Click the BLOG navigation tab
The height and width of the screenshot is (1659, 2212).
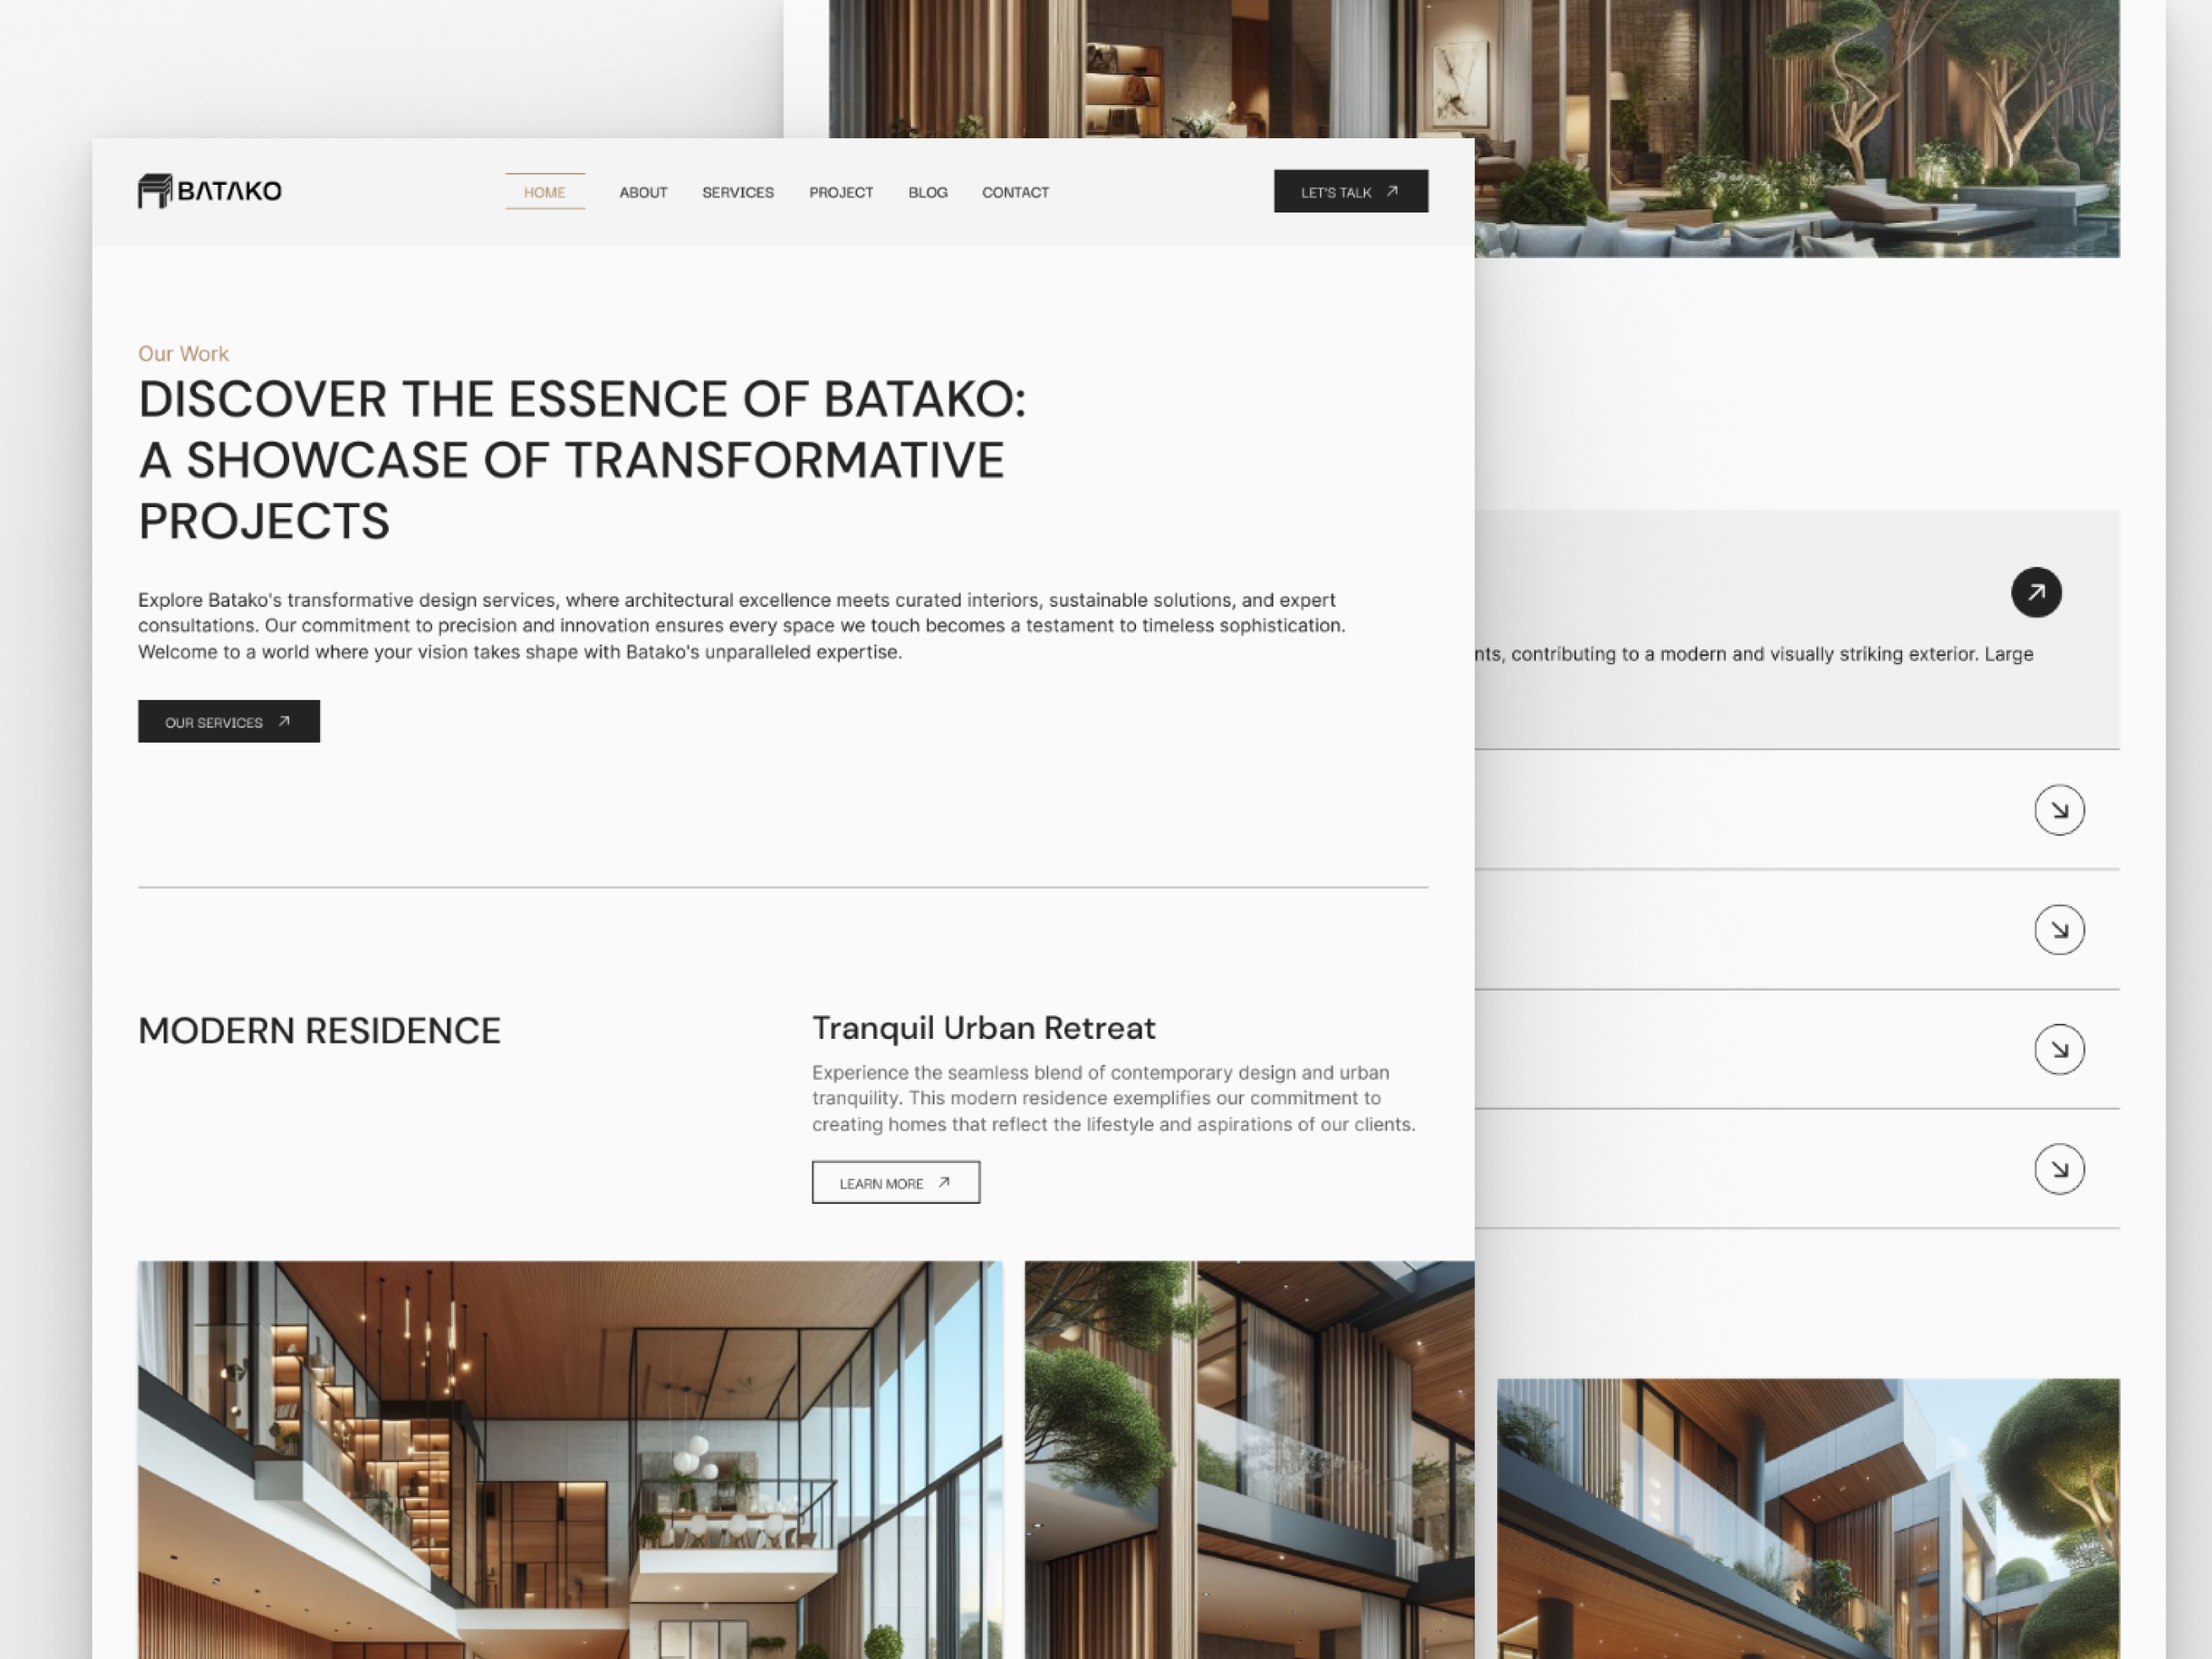928,192
